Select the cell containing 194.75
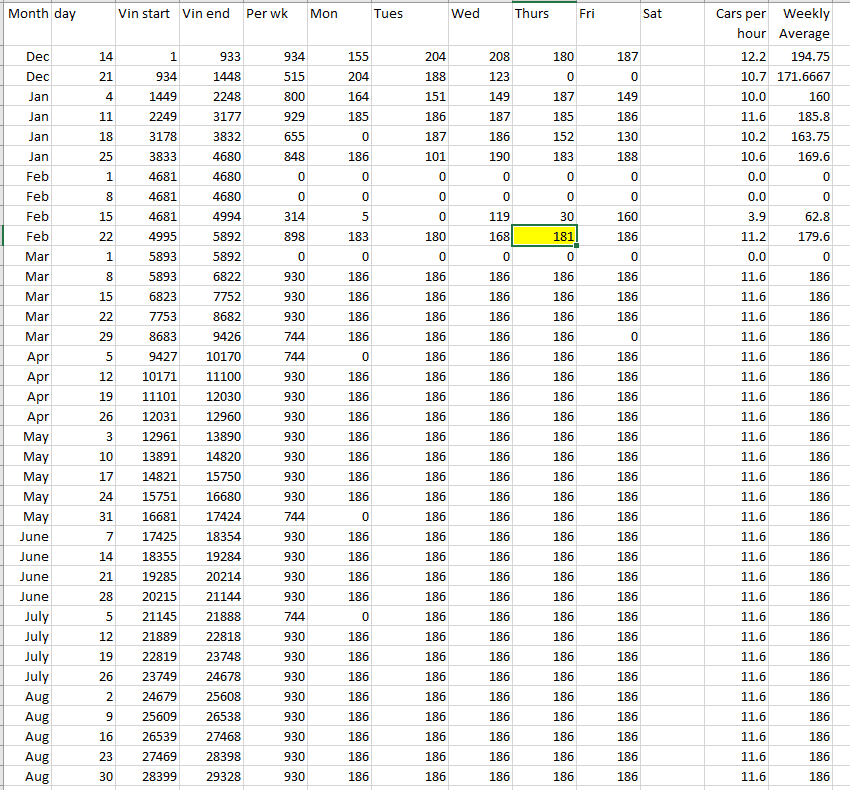 806,57
